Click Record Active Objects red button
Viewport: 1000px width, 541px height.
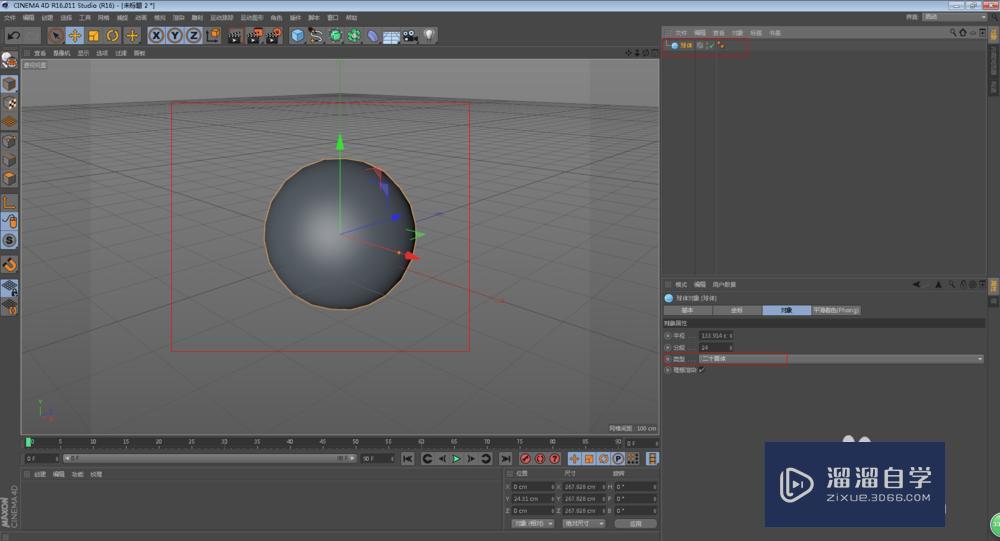(x=525, y=459)
